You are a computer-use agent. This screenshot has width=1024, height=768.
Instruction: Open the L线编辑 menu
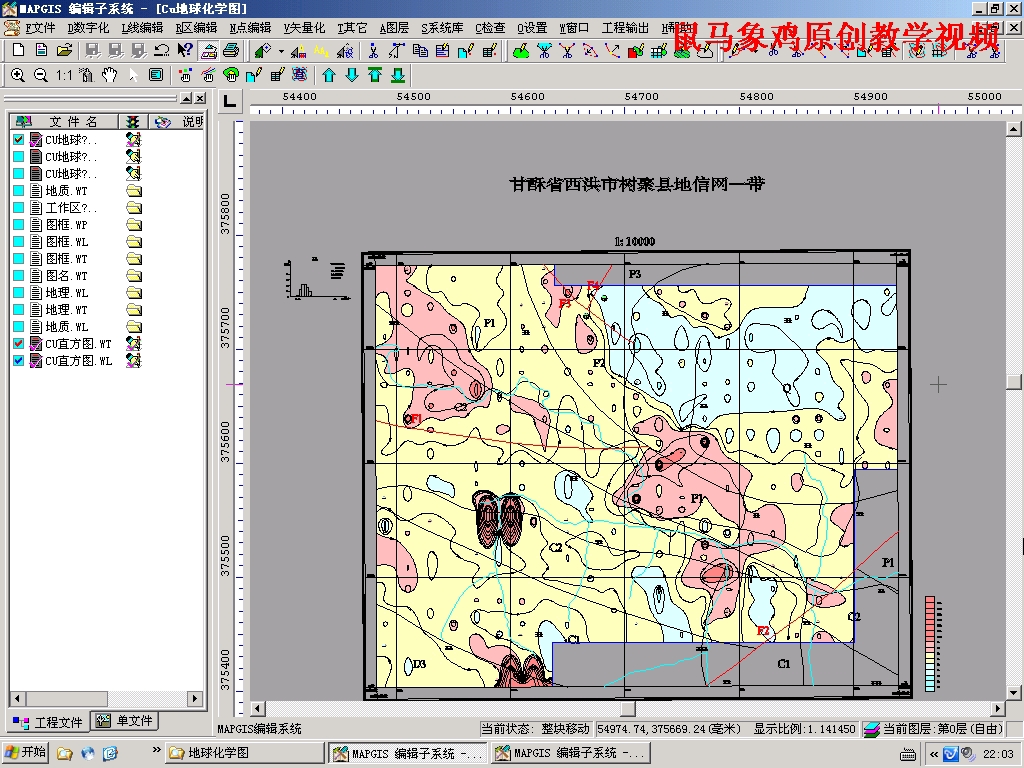(142, 28)
